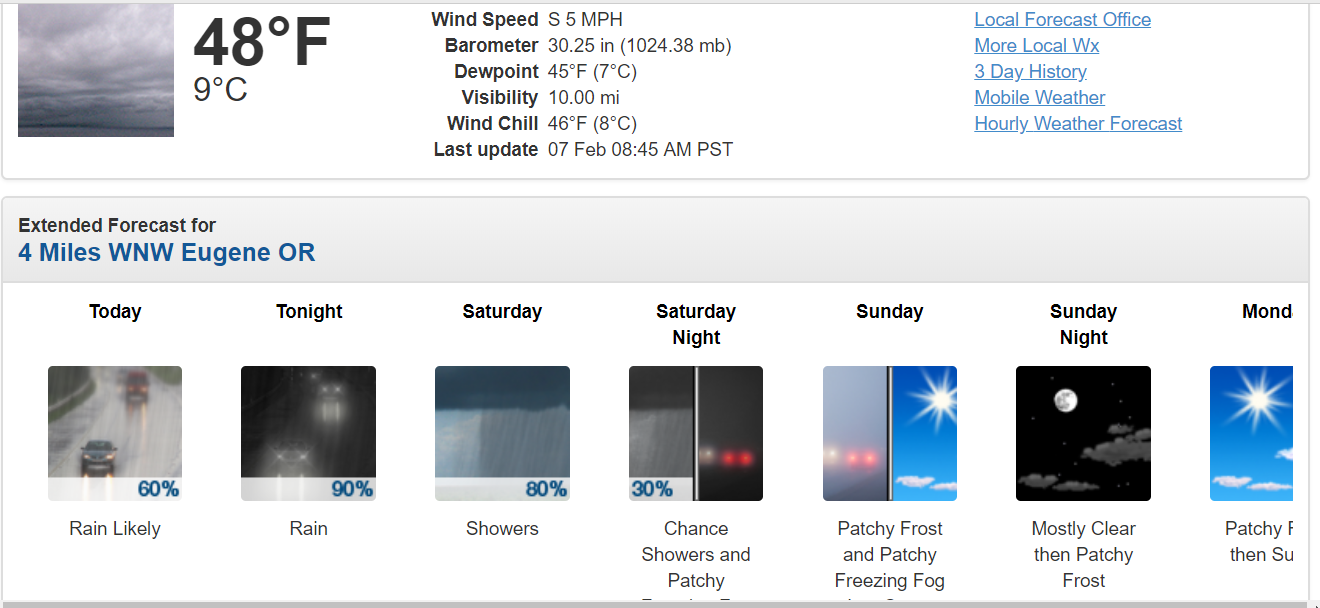Screen dimensions: 1320x608
Task: Click the Sunday Patchy Frost forecast icon
Action: (x=889, y=433)
